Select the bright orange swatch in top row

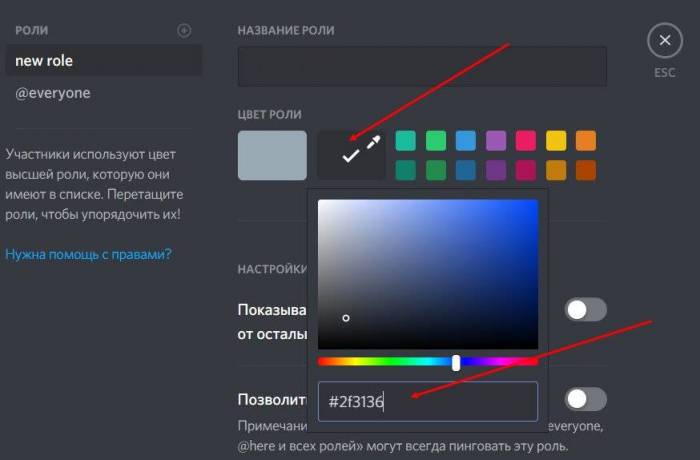coord(586,141)
